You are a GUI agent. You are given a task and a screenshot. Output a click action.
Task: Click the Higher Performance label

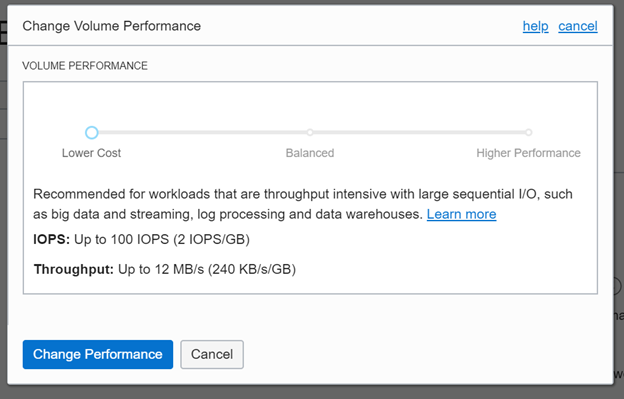[x=528, y=153]
